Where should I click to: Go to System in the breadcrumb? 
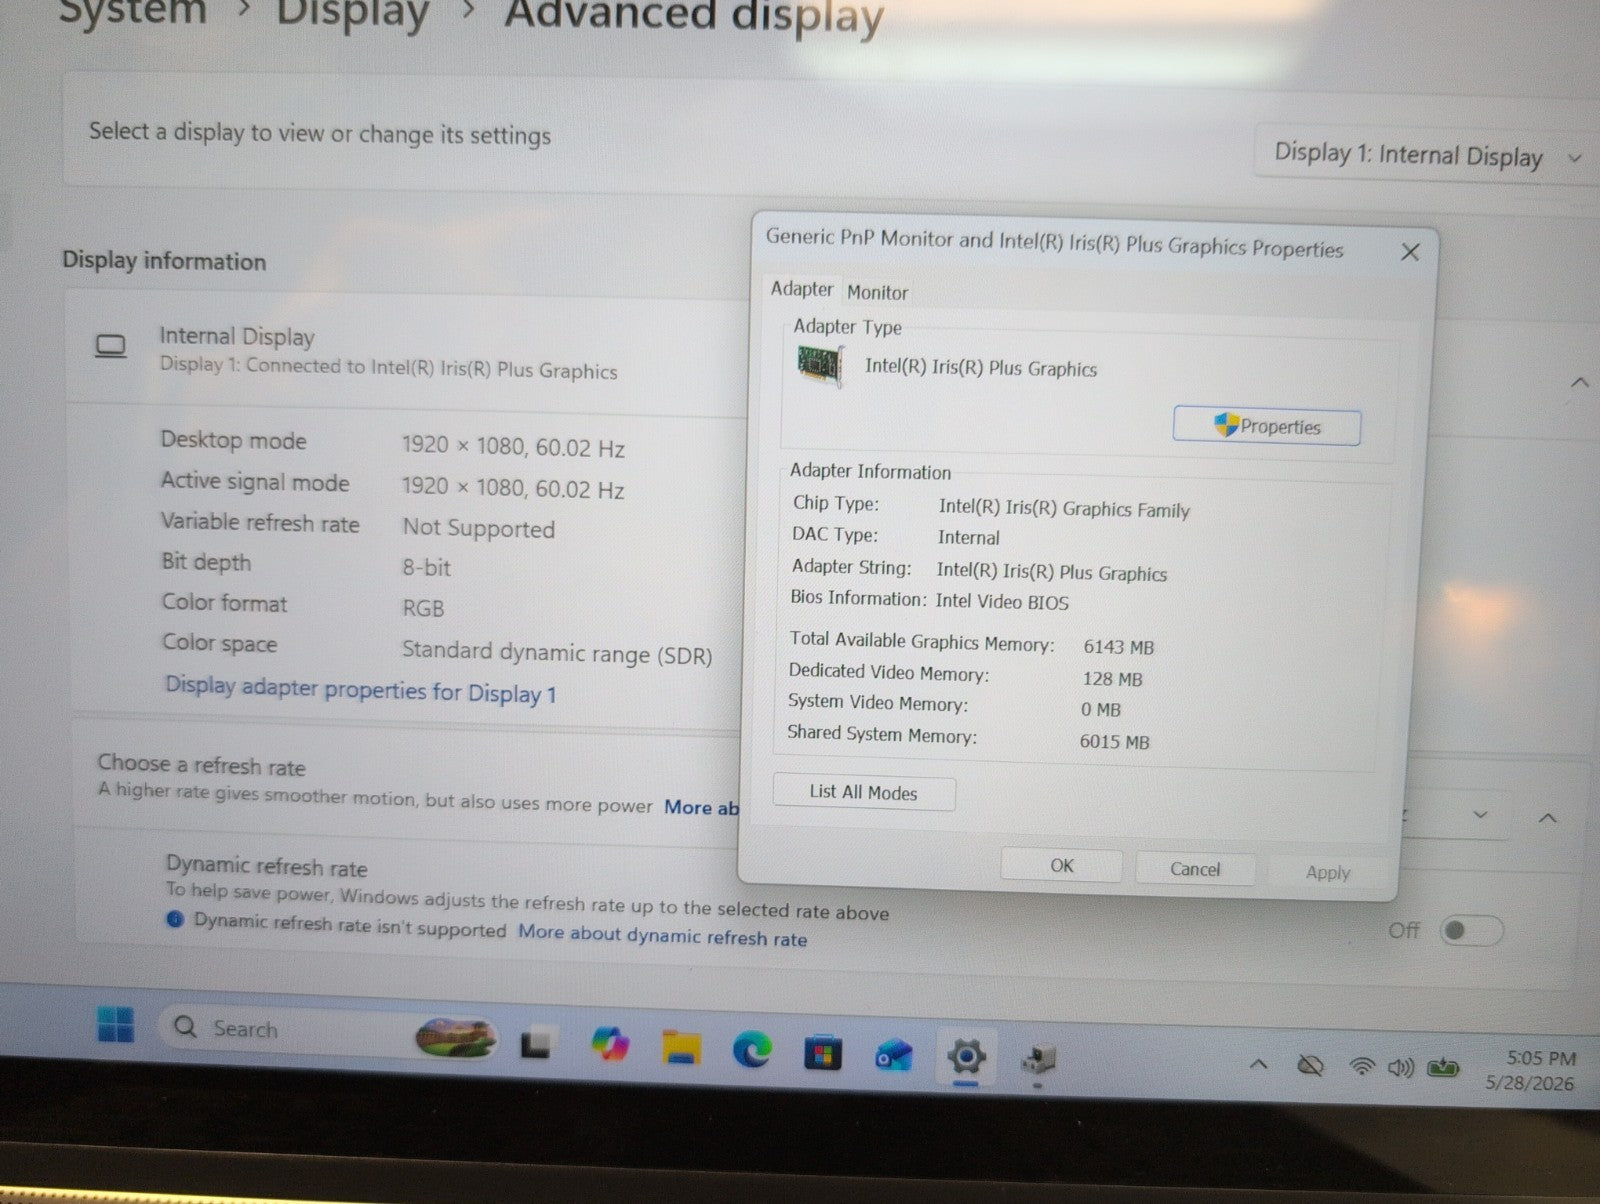tap(132, 10)
